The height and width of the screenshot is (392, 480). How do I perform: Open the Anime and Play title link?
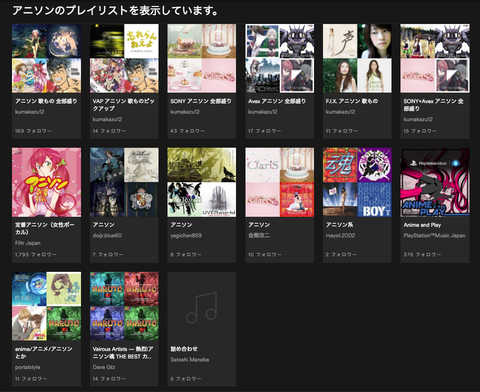pos(422,225)
